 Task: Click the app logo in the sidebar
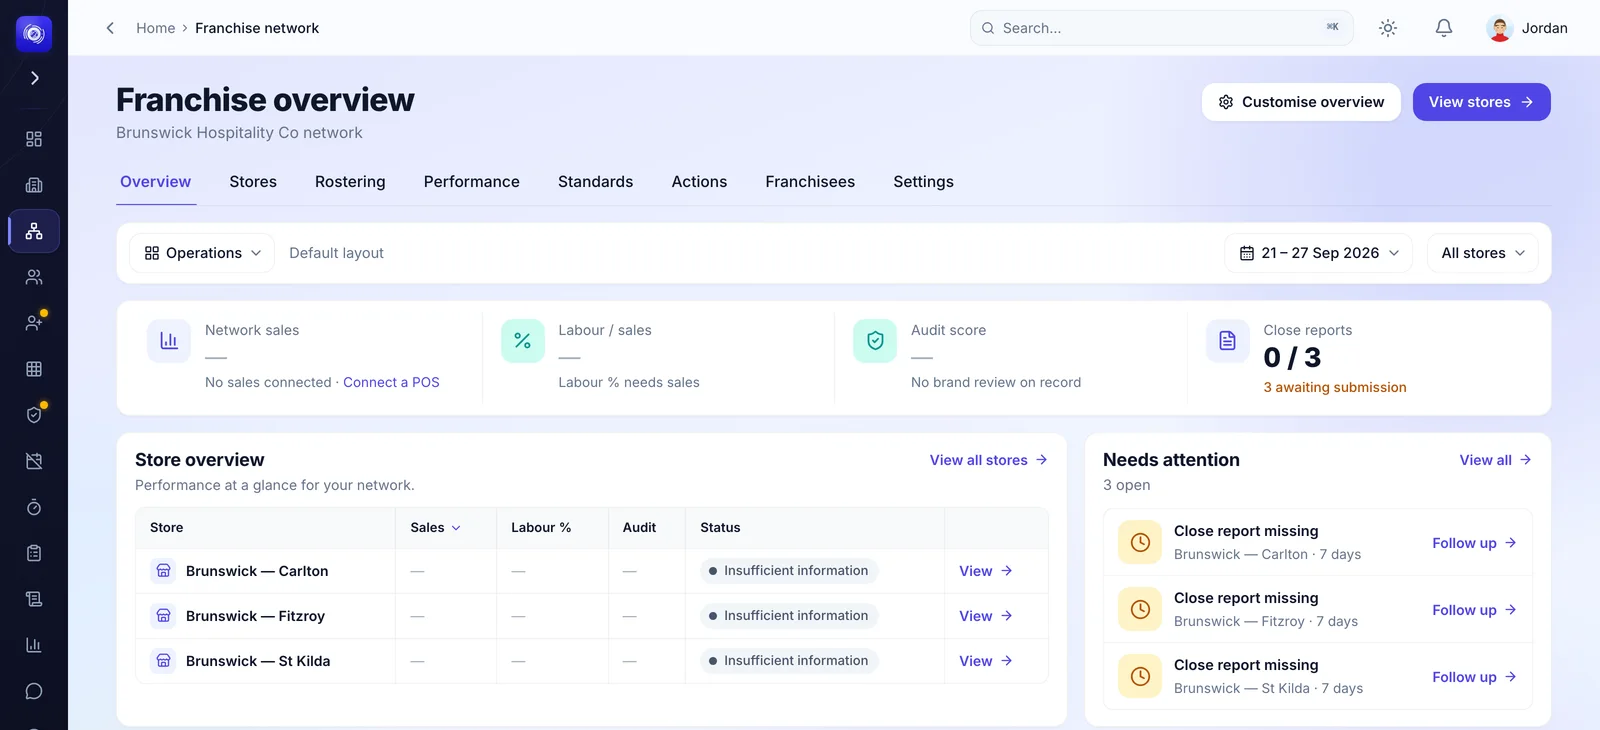click(x=34, y=34)
